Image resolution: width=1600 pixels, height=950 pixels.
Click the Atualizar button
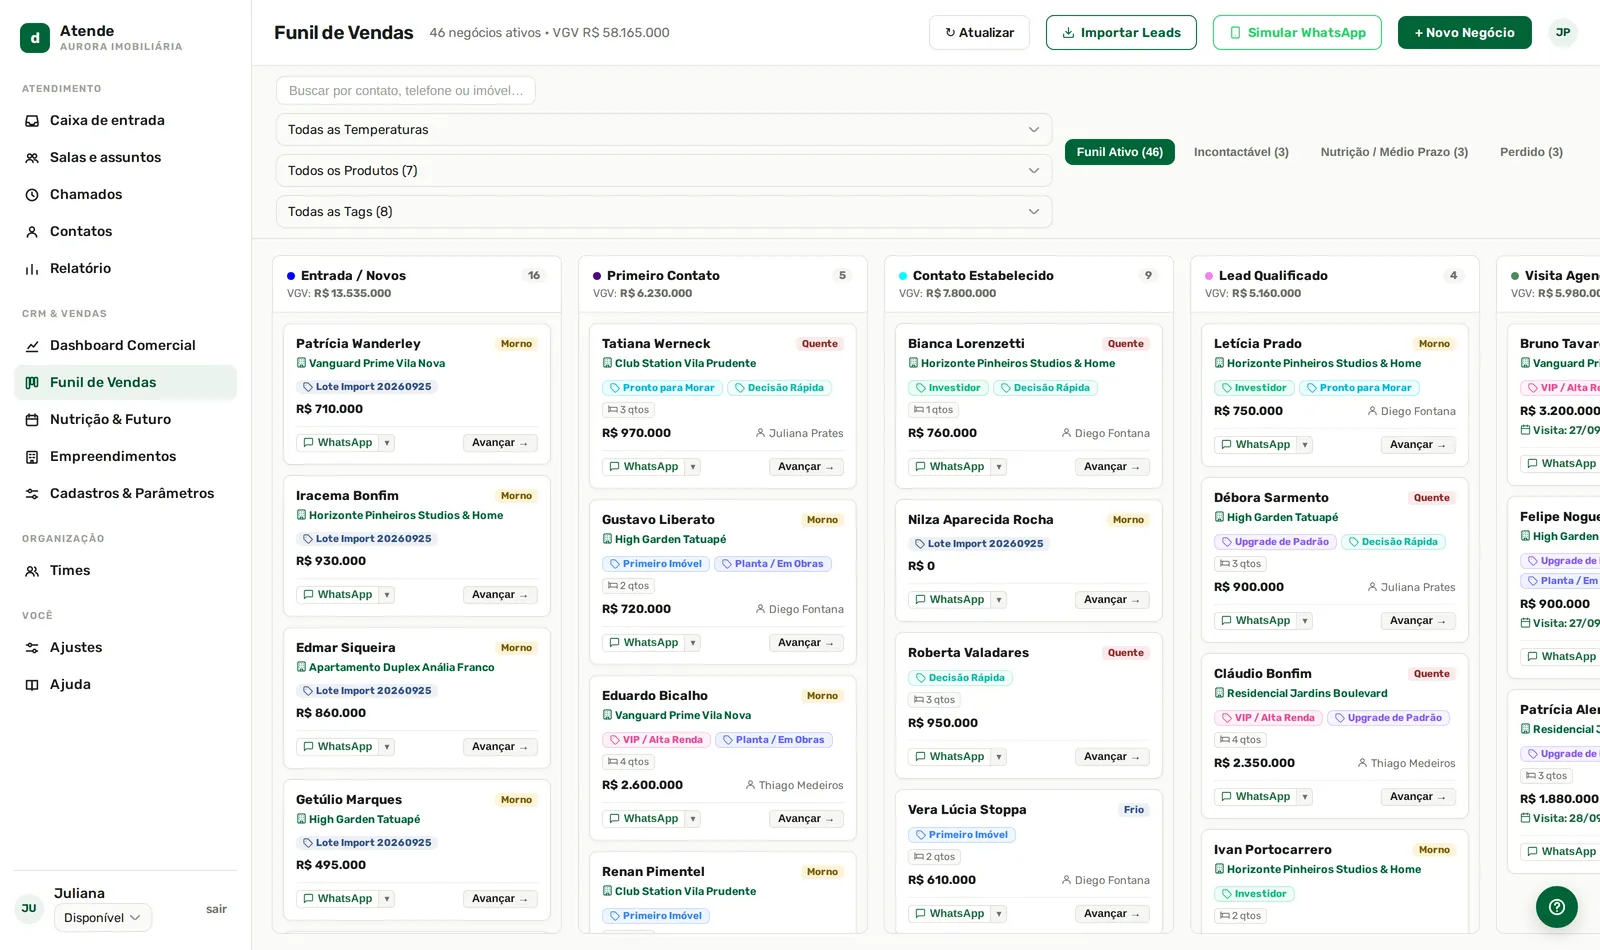pos(979,33)
